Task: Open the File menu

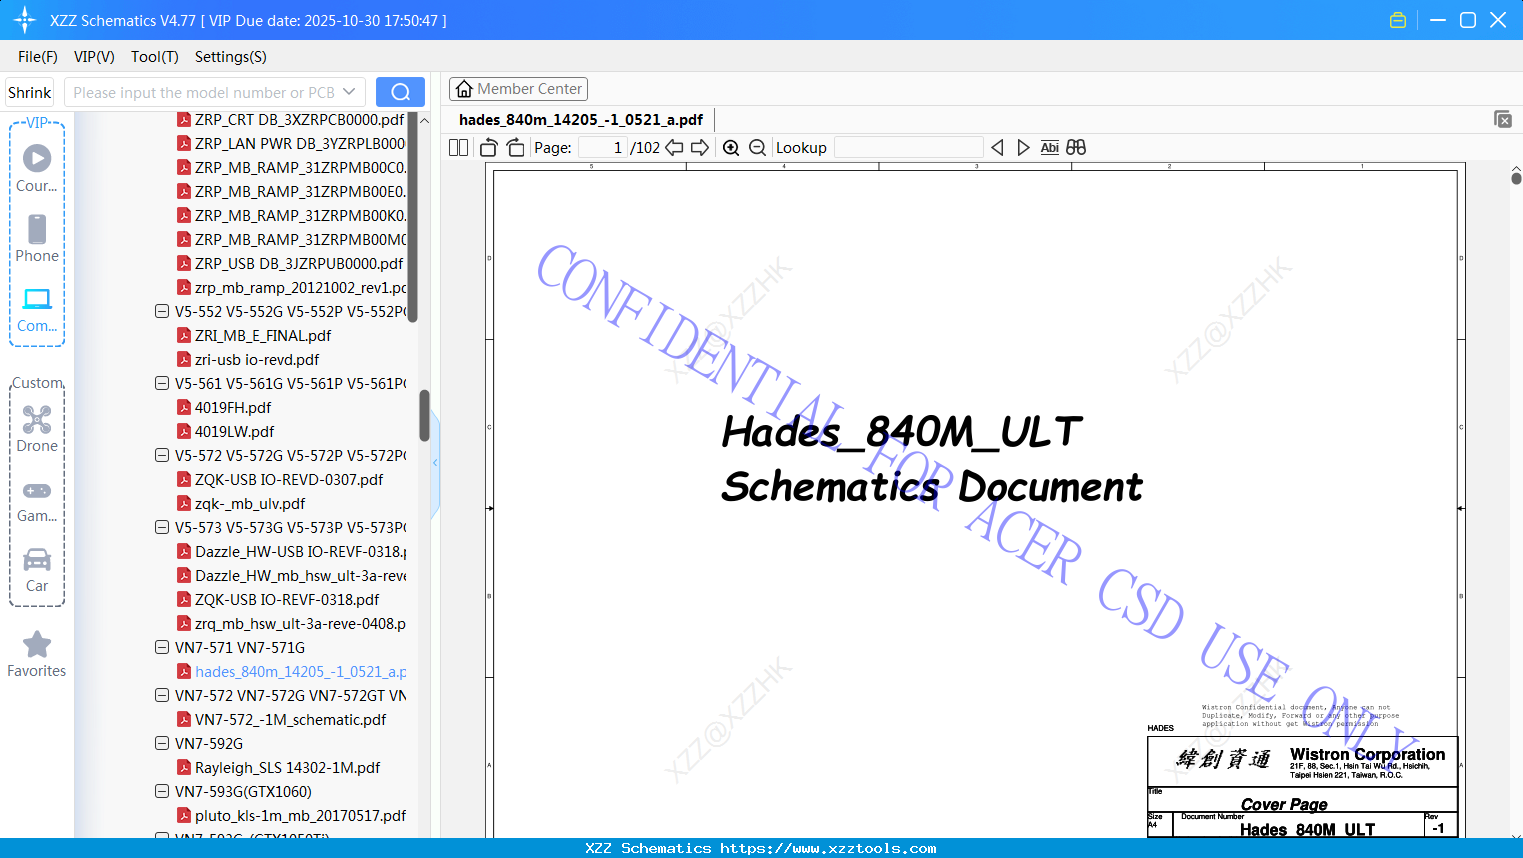Action: point(37,57)
